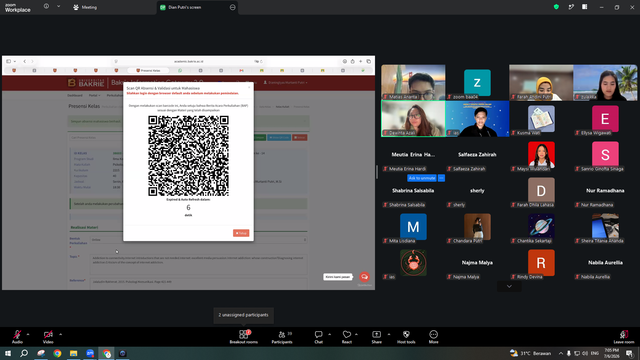Select zoom baa04 participant tile
This screenshot has width=640, height=360.
coord(477,82)
